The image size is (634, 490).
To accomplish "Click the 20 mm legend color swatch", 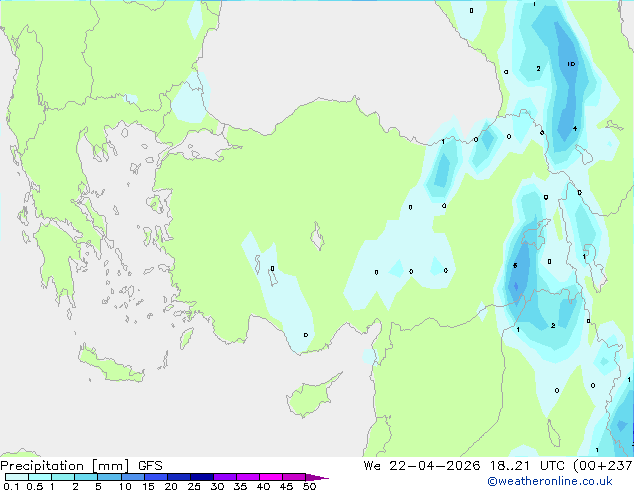I will [x=179, y=477].
